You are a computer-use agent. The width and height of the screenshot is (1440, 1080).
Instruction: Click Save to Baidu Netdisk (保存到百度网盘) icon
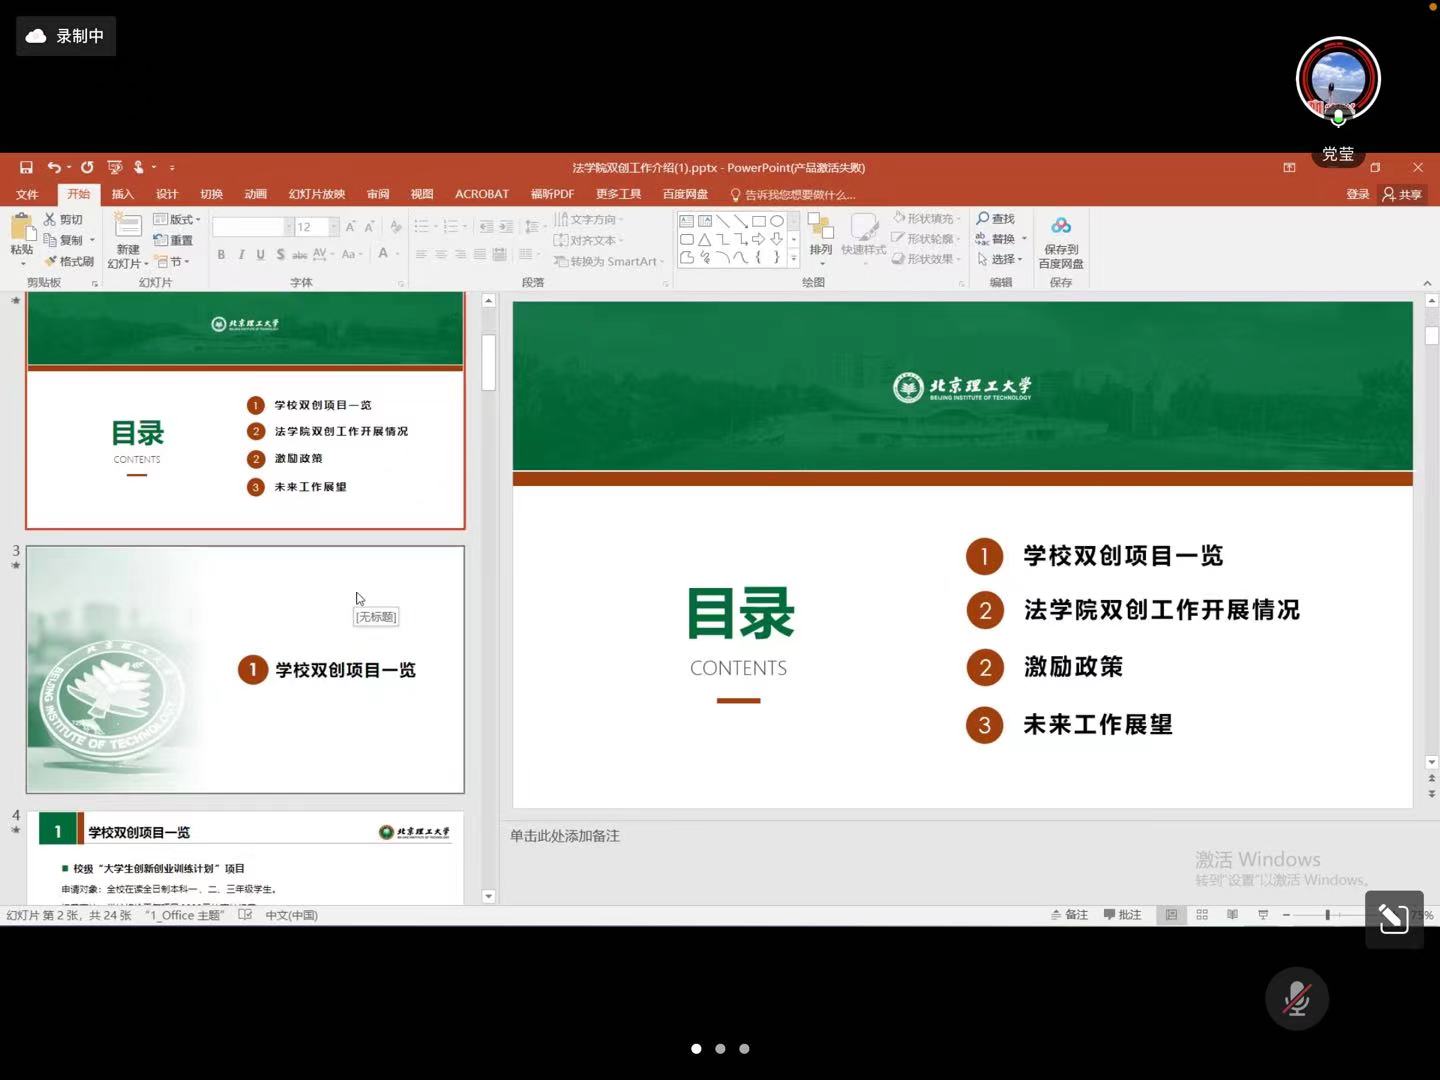pos(1061,228)
